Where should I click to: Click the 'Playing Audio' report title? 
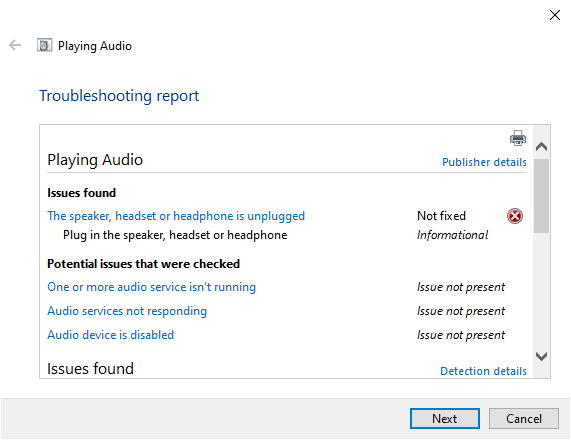[x=95, y=160]
